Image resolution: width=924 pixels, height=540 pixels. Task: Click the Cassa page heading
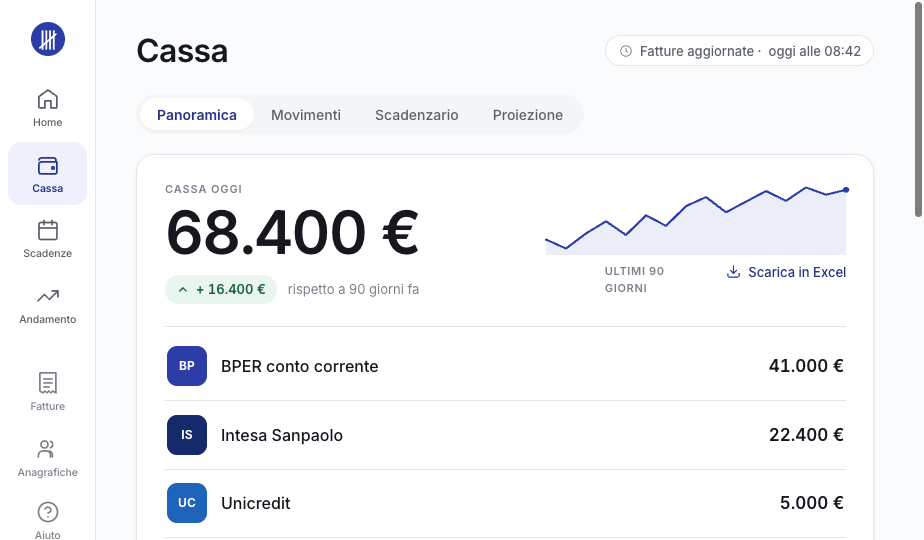pyautogui.click(x=182, y=51)
